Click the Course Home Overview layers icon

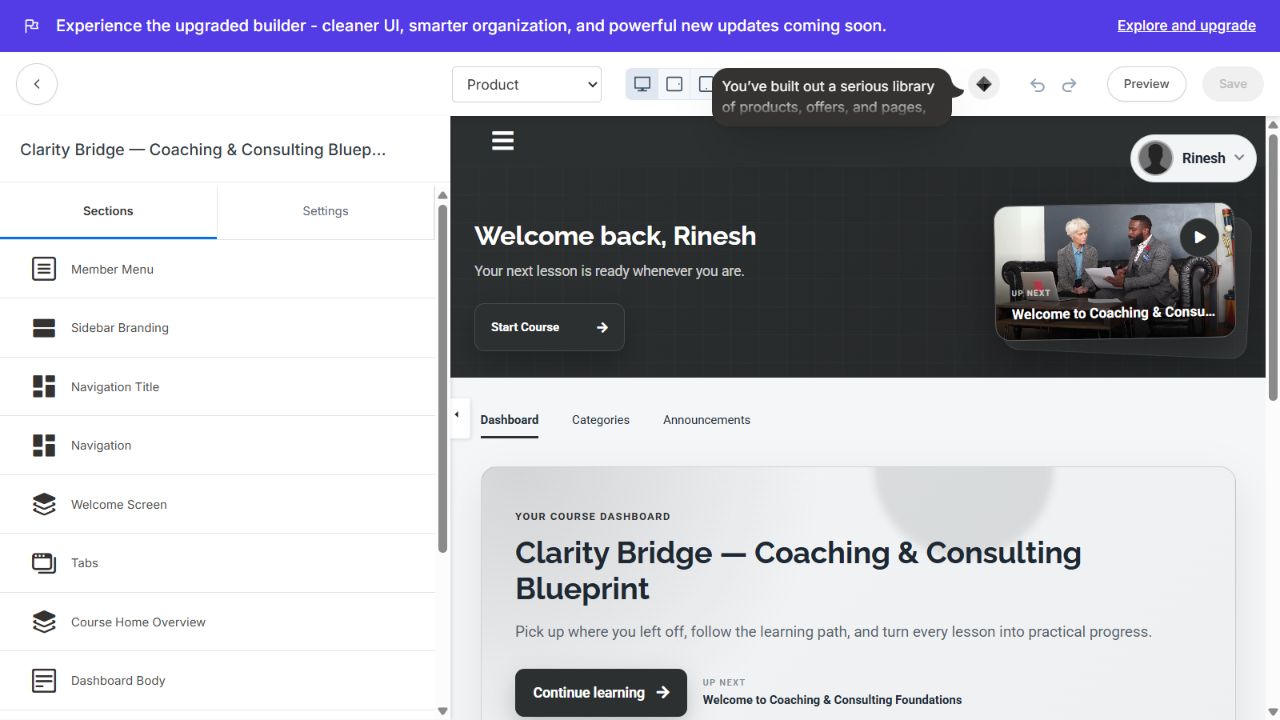44,622
